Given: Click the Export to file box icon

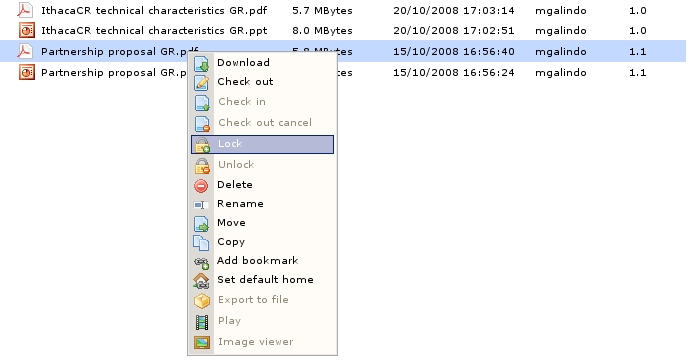Looking at the screenshot, I should tap(202, 301).
